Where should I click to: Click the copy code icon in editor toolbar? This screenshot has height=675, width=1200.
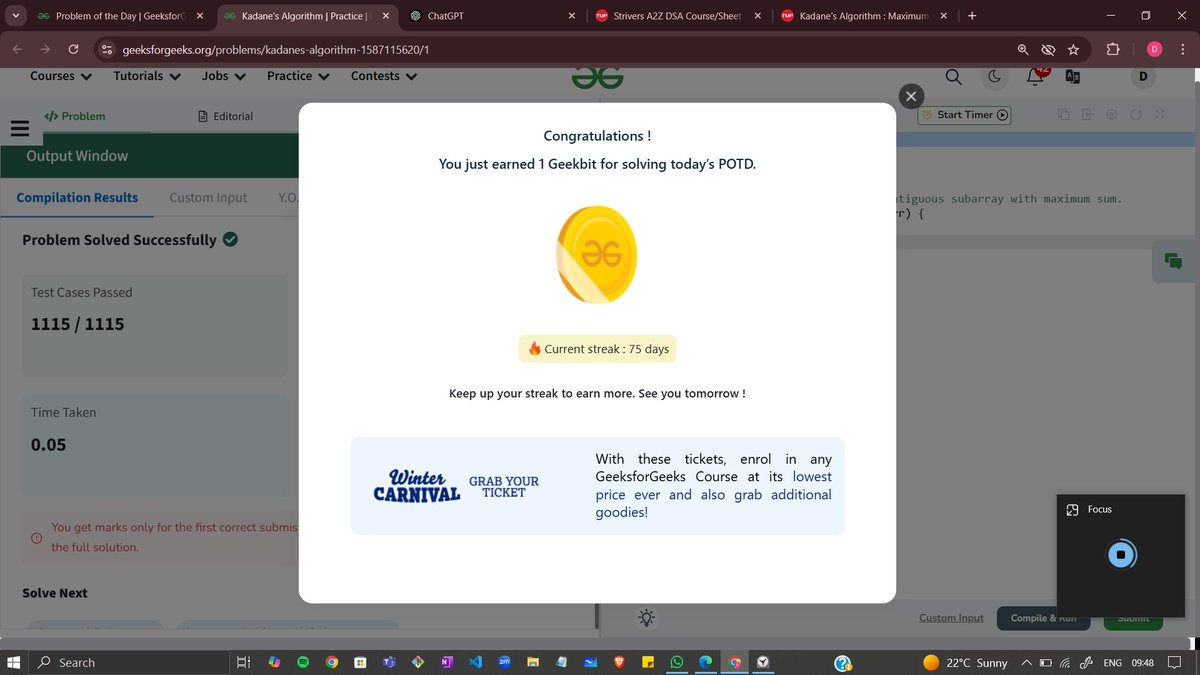click(x=1063, y=115)
